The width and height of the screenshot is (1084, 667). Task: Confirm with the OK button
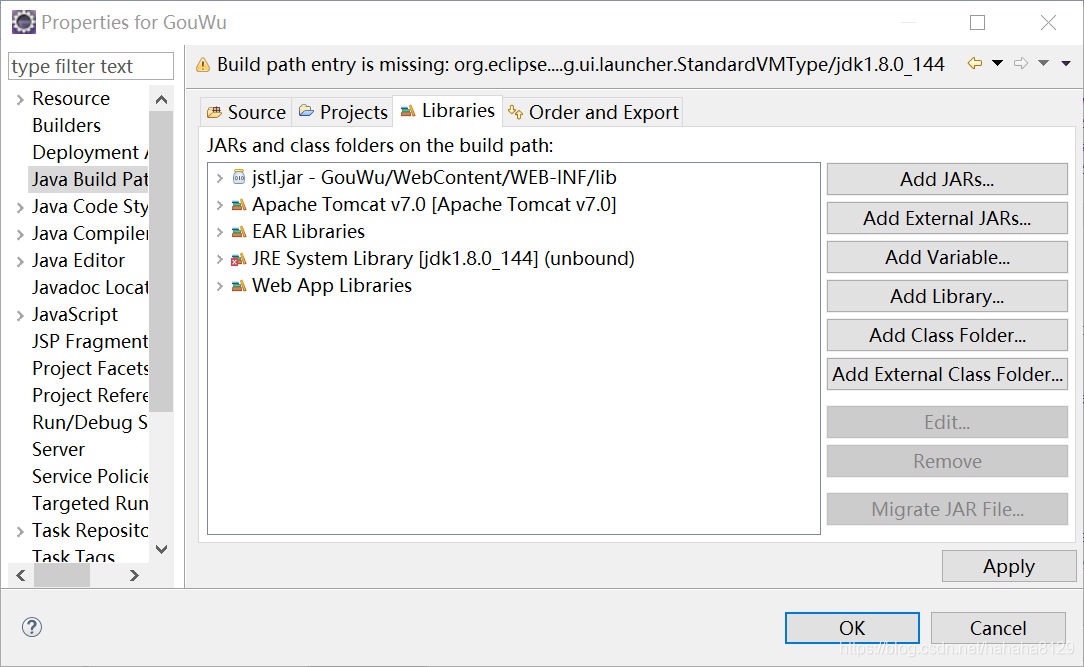(x=852, y=628)
